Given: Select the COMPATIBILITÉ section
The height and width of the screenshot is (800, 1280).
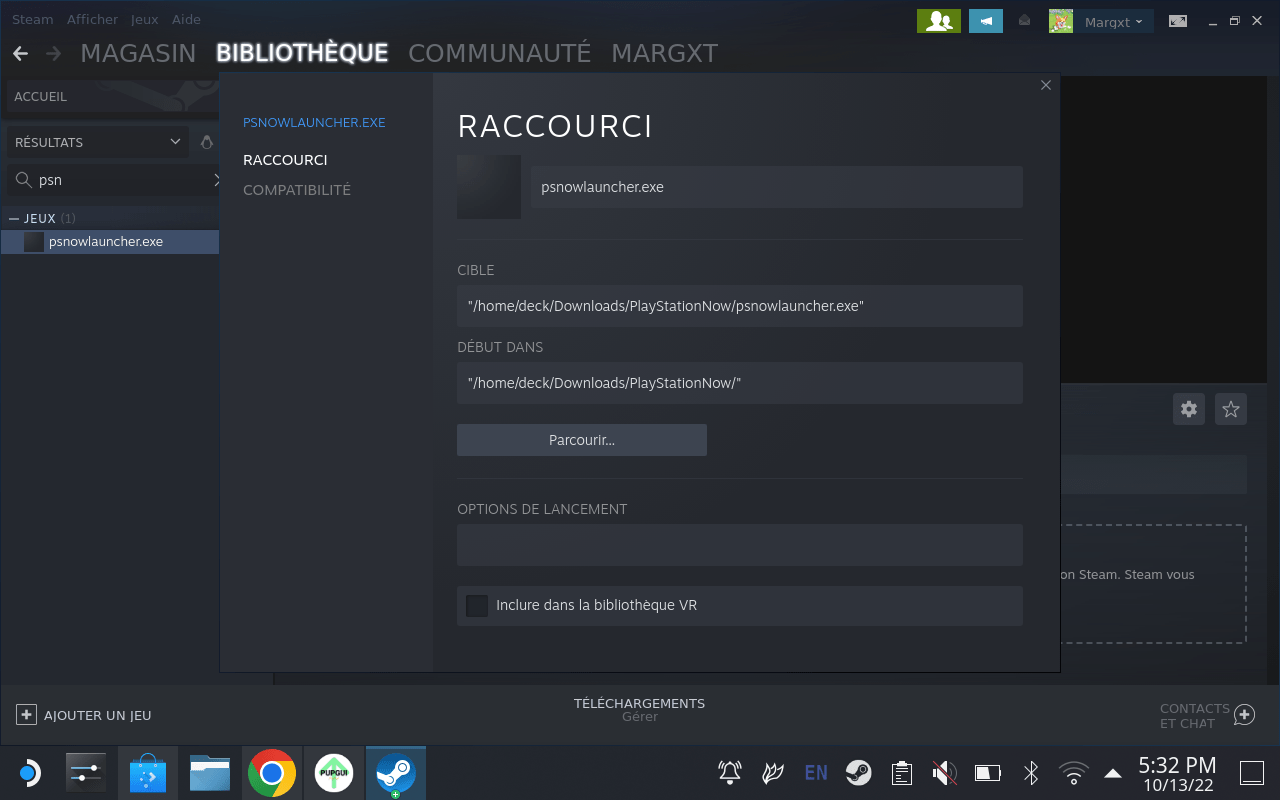Looking at the screenshot, I should [x=297, y=190].
